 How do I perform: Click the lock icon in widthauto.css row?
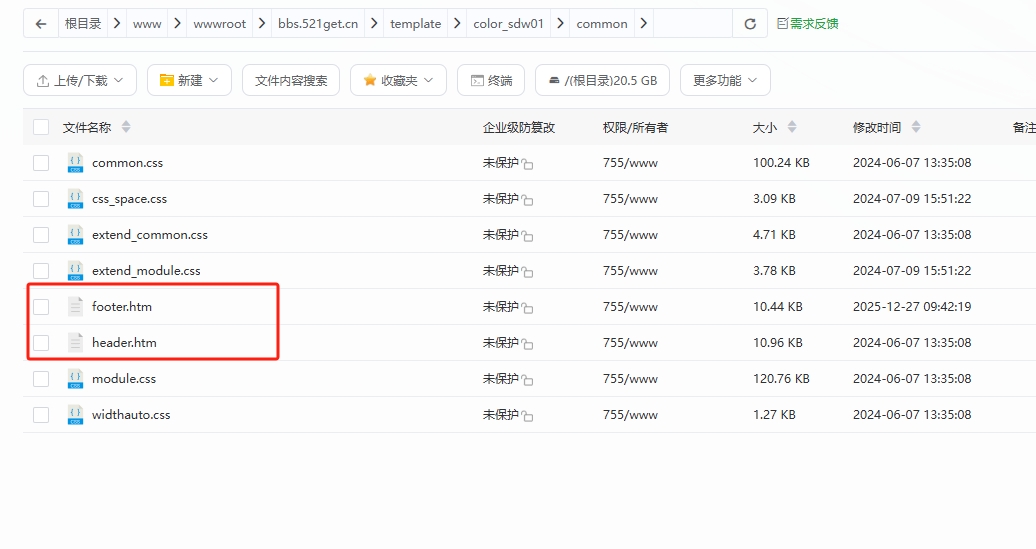click(527, 416)
